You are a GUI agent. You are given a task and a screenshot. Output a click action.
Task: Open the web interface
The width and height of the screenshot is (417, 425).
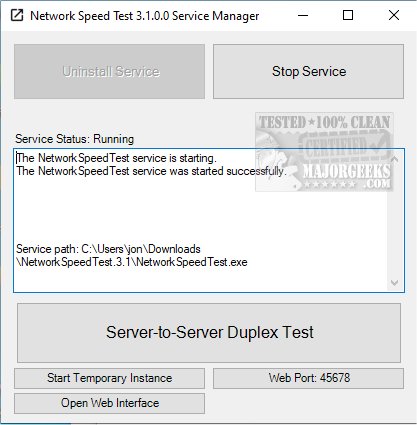coord(109,403)
